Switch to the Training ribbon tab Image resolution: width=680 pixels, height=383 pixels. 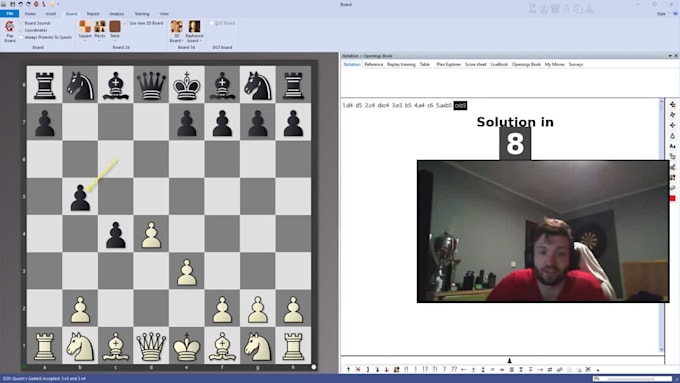pyautogui.click(x=142, y=14)
